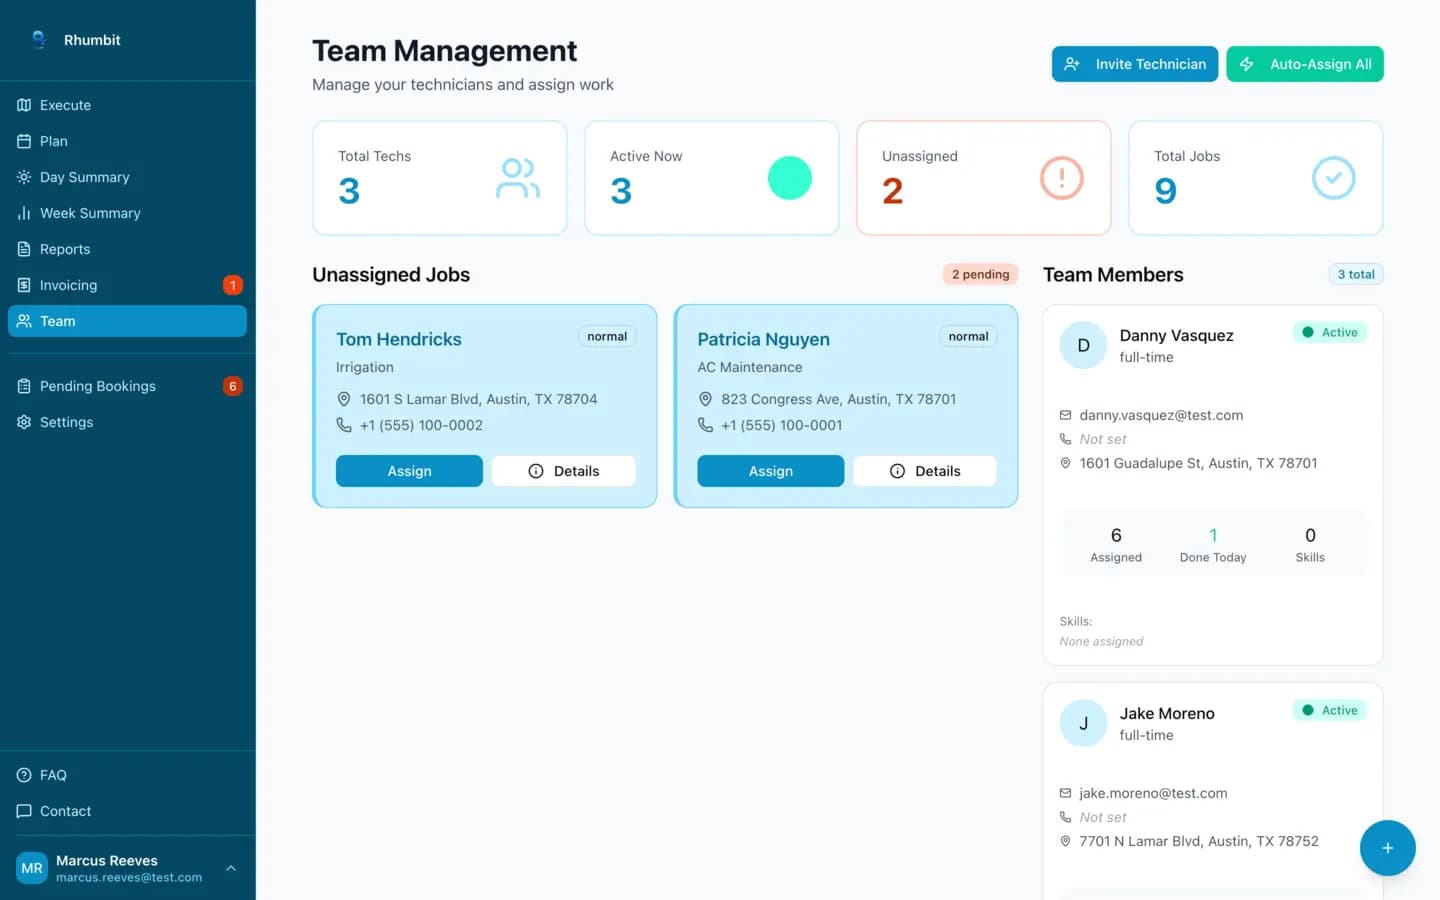Screen dimensions: 1440x900
Task: Select the Week Summary chart icon
Action: click(22, 213)
